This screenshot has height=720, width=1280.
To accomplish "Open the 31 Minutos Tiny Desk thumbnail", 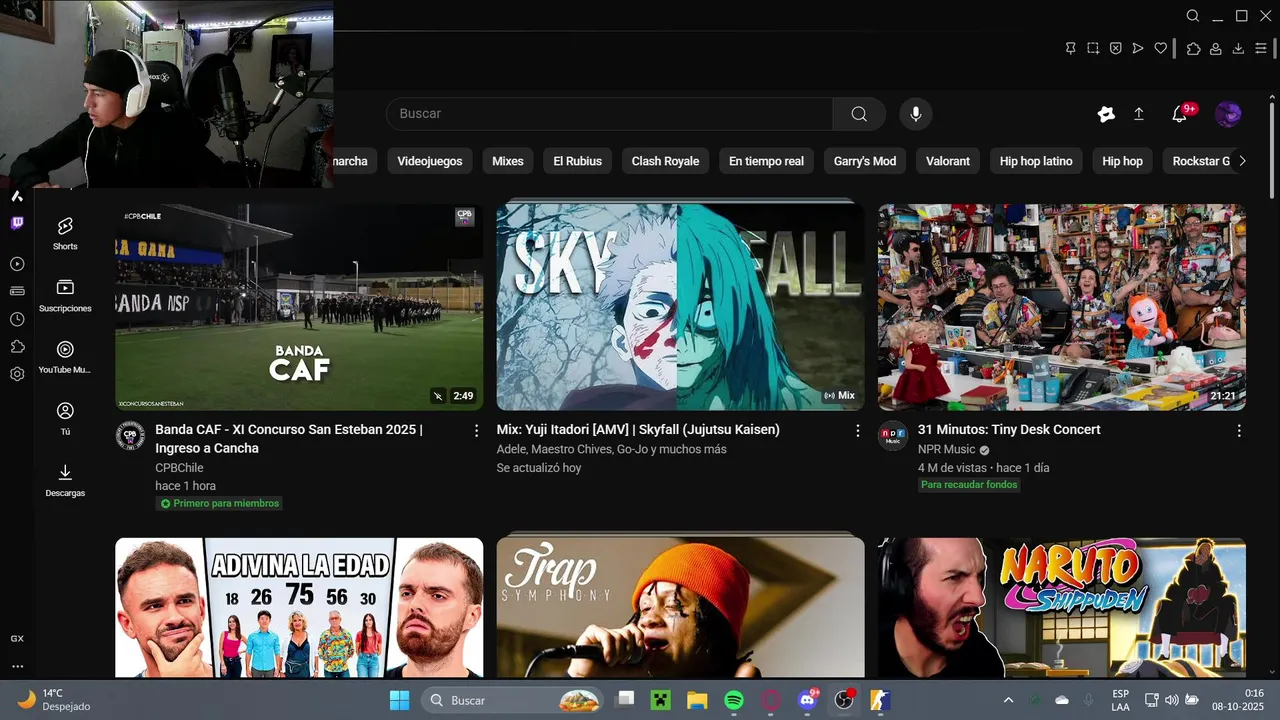I will pyautogui.click(x=1062, y=307).
